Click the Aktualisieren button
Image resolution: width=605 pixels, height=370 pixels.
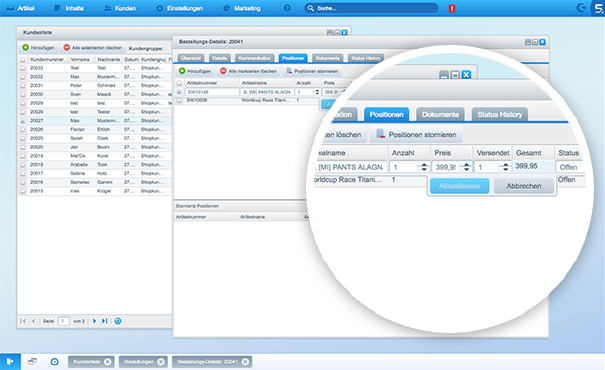click(459, 186)
